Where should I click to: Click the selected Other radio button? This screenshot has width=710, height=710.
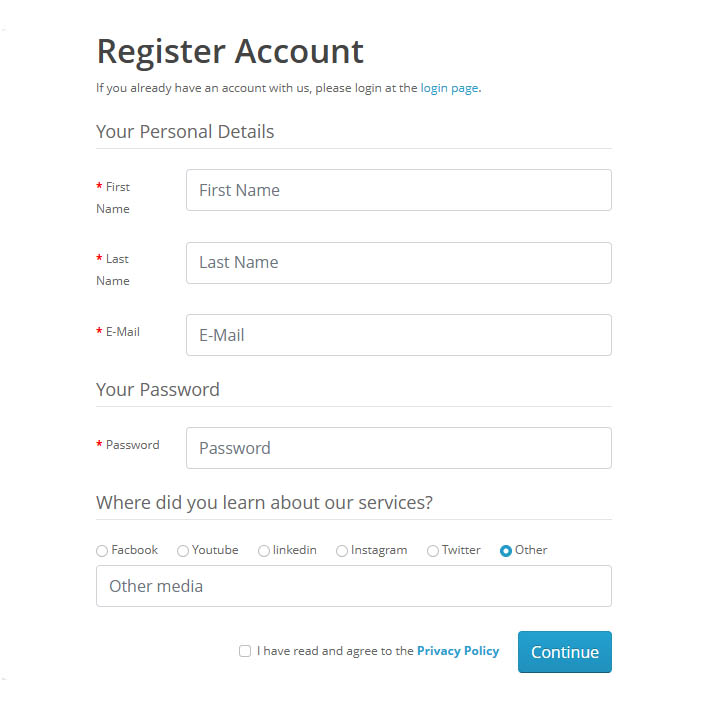click(x=506, y=551)
